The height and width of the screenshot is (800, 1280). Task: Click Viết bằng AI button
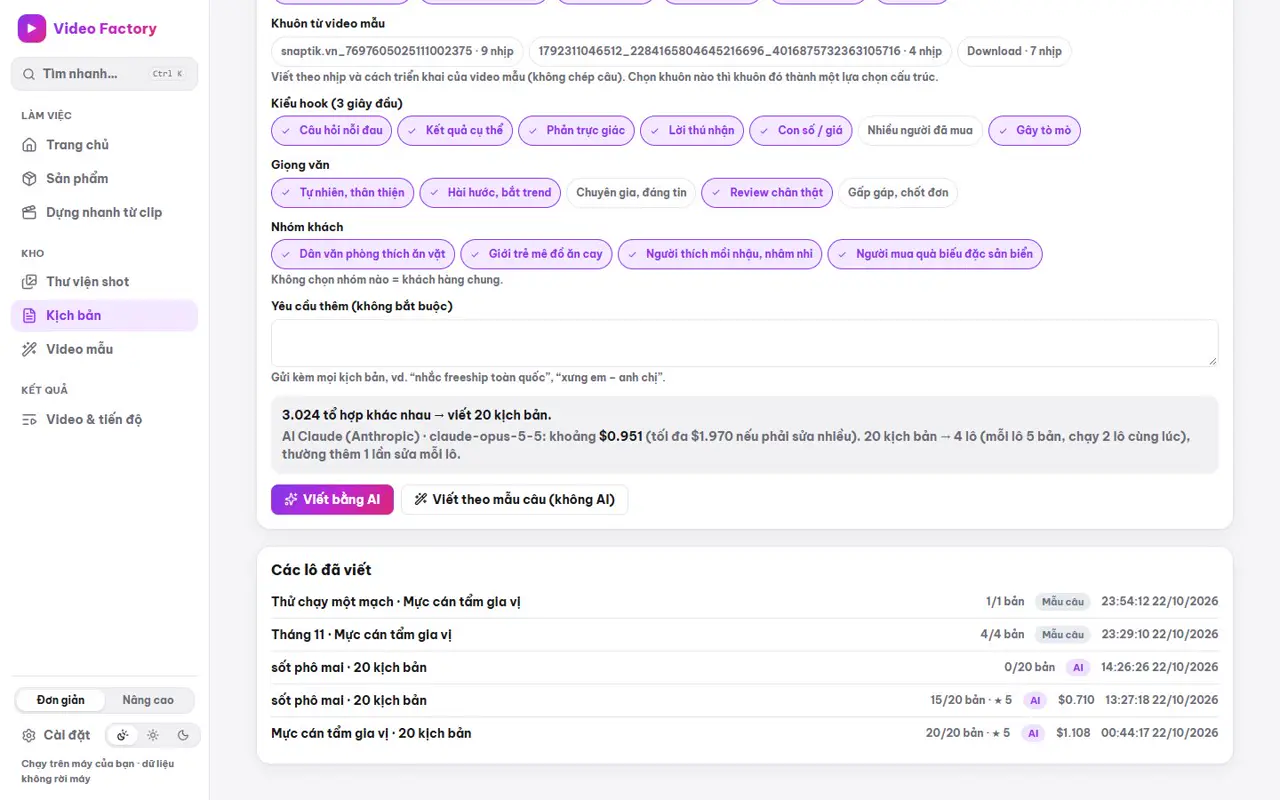pyautogui.click(x=332, y=500)
